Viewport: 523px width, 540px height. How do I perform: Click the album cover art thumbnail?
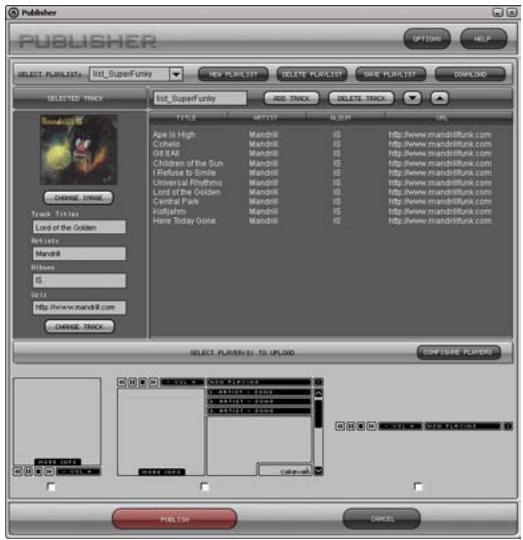tap(79, 150)
